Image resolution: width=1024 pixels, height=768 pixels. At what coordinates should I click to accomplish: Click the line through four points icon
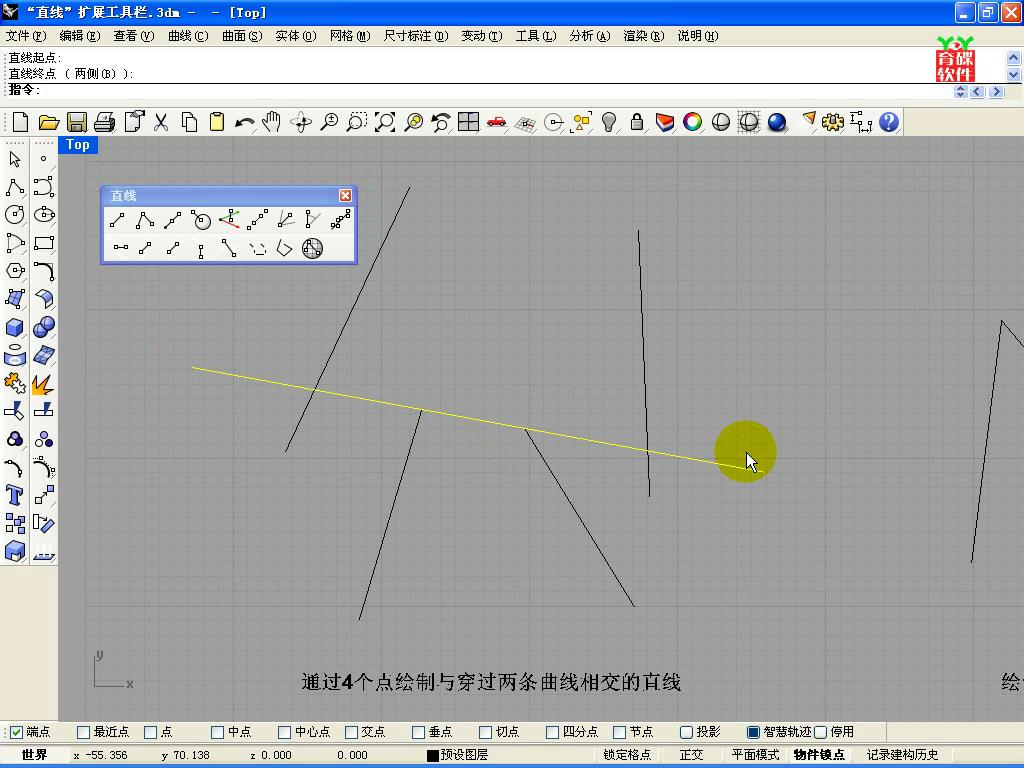(x=257, y=220)
